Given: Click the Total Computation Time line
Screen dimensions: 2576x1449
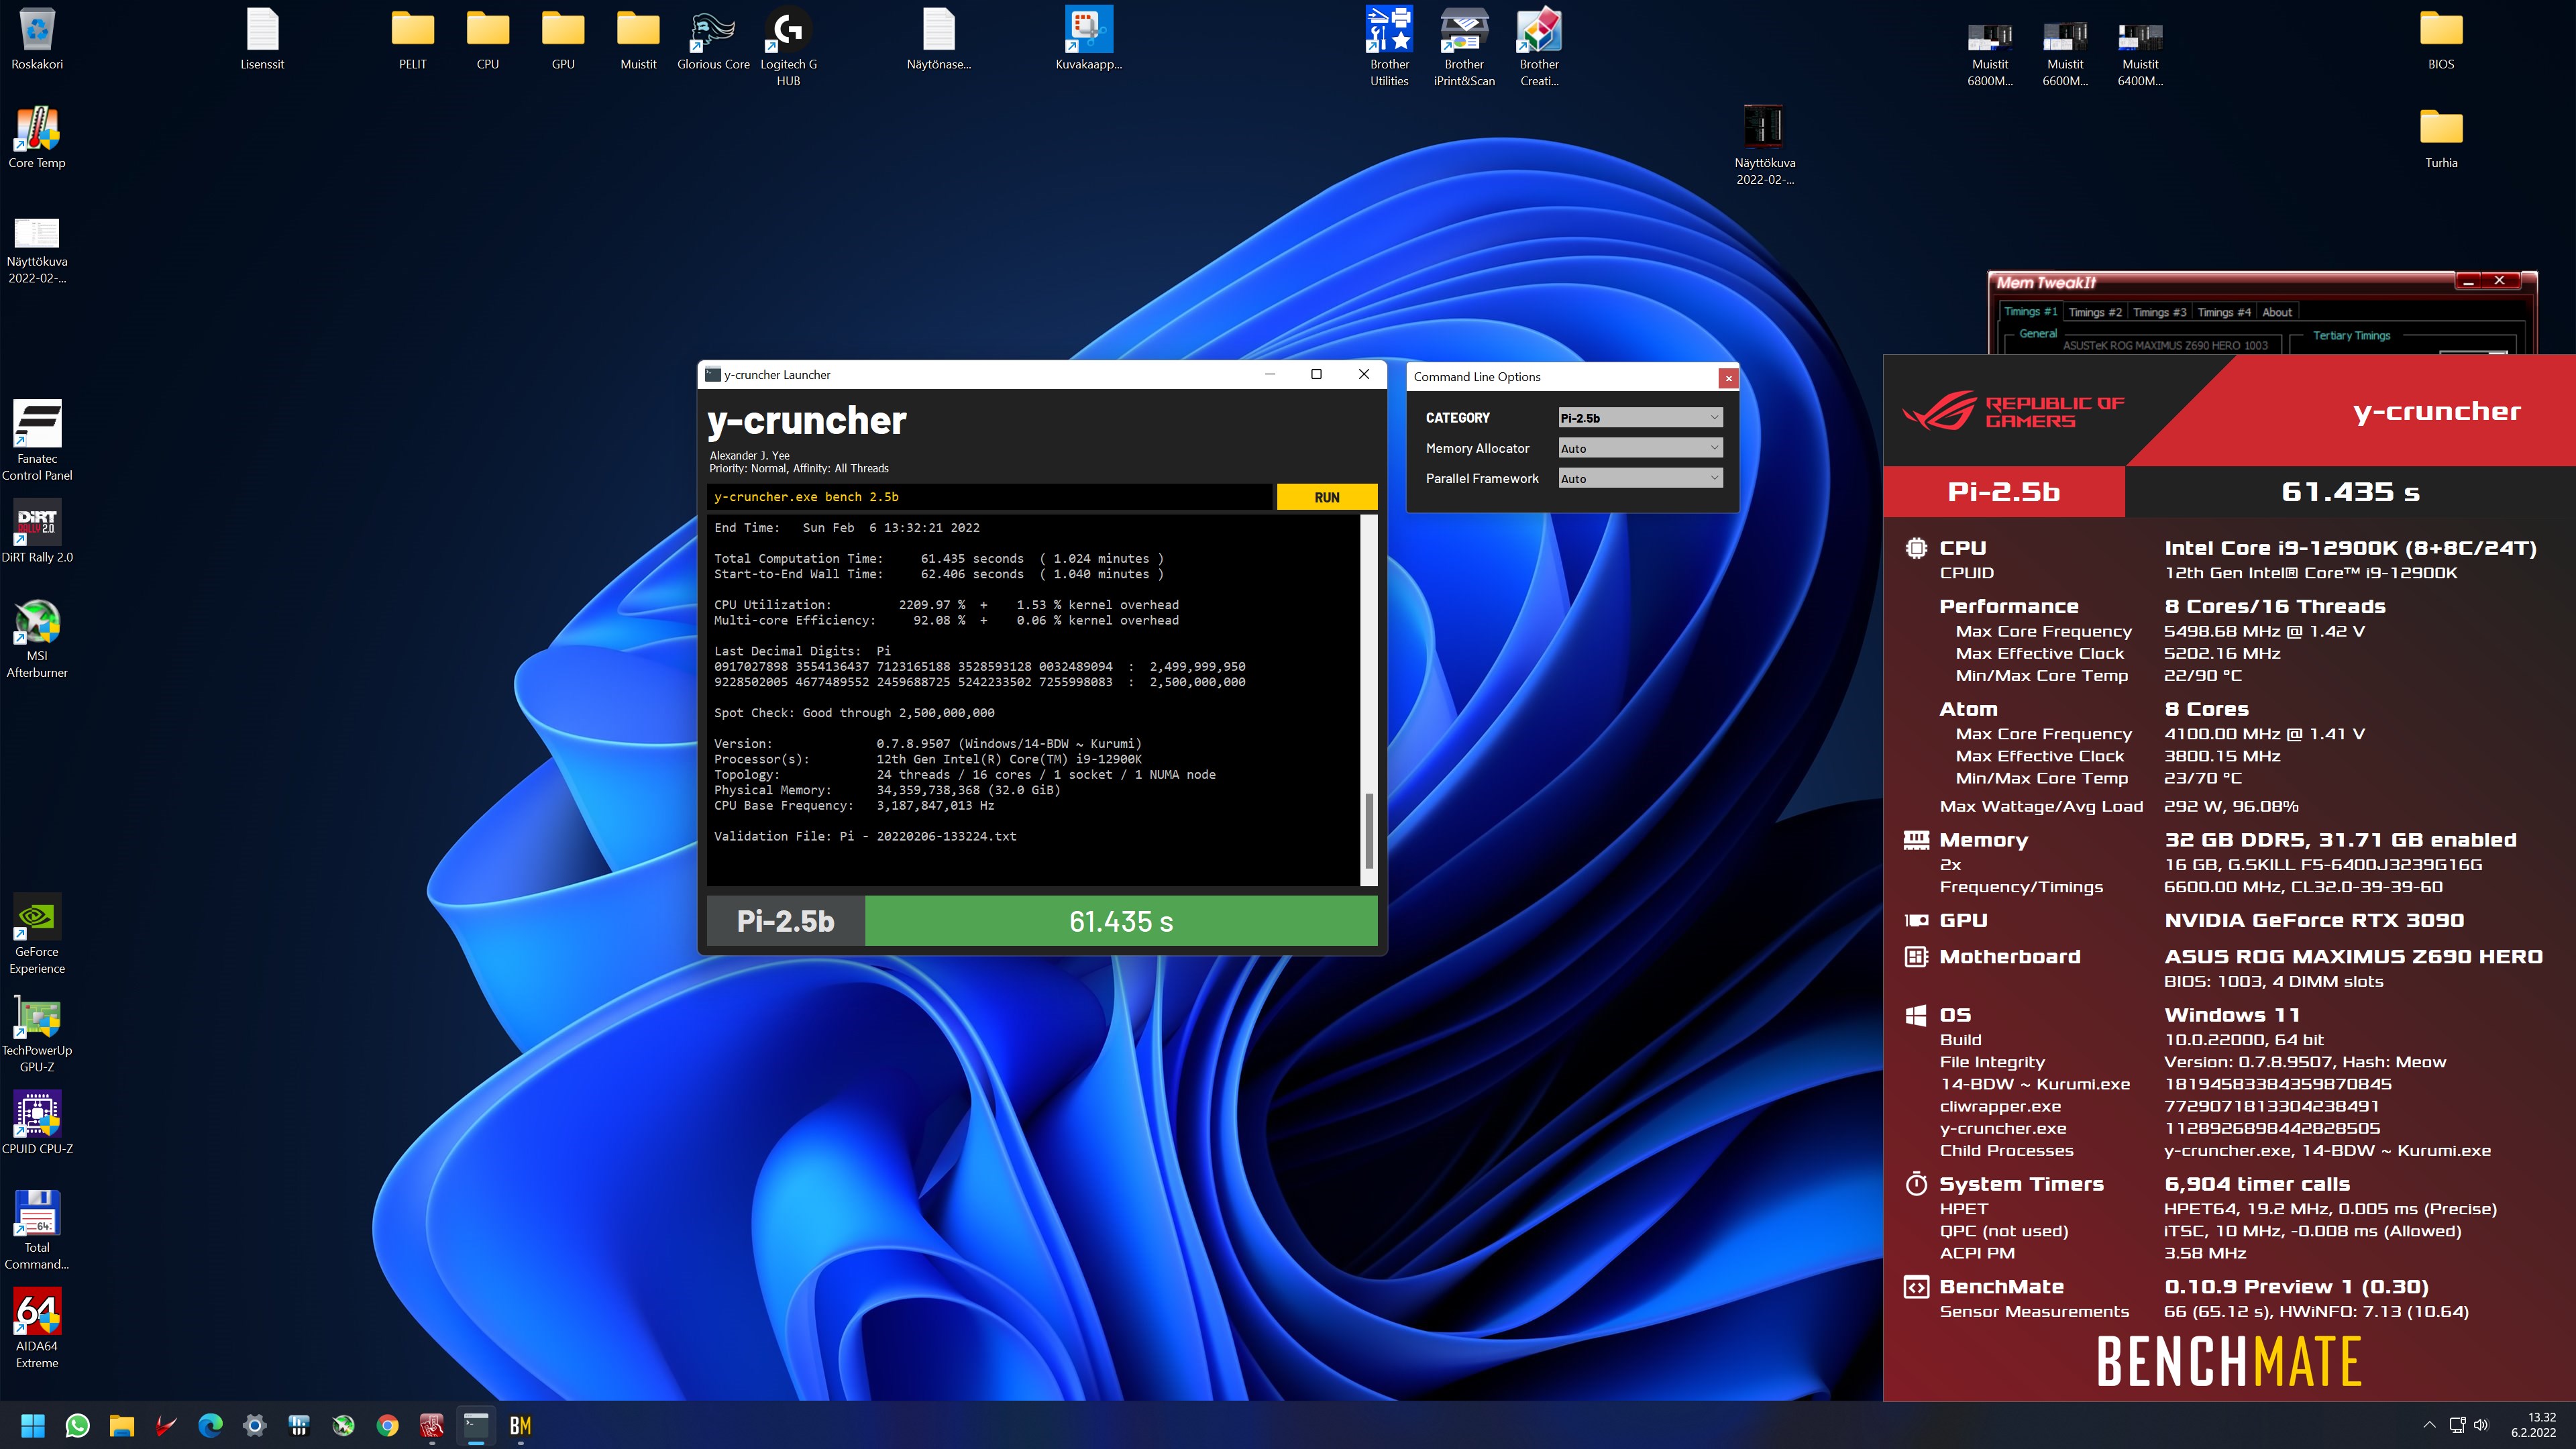Looking at the screenshot, I should [938, 559].
